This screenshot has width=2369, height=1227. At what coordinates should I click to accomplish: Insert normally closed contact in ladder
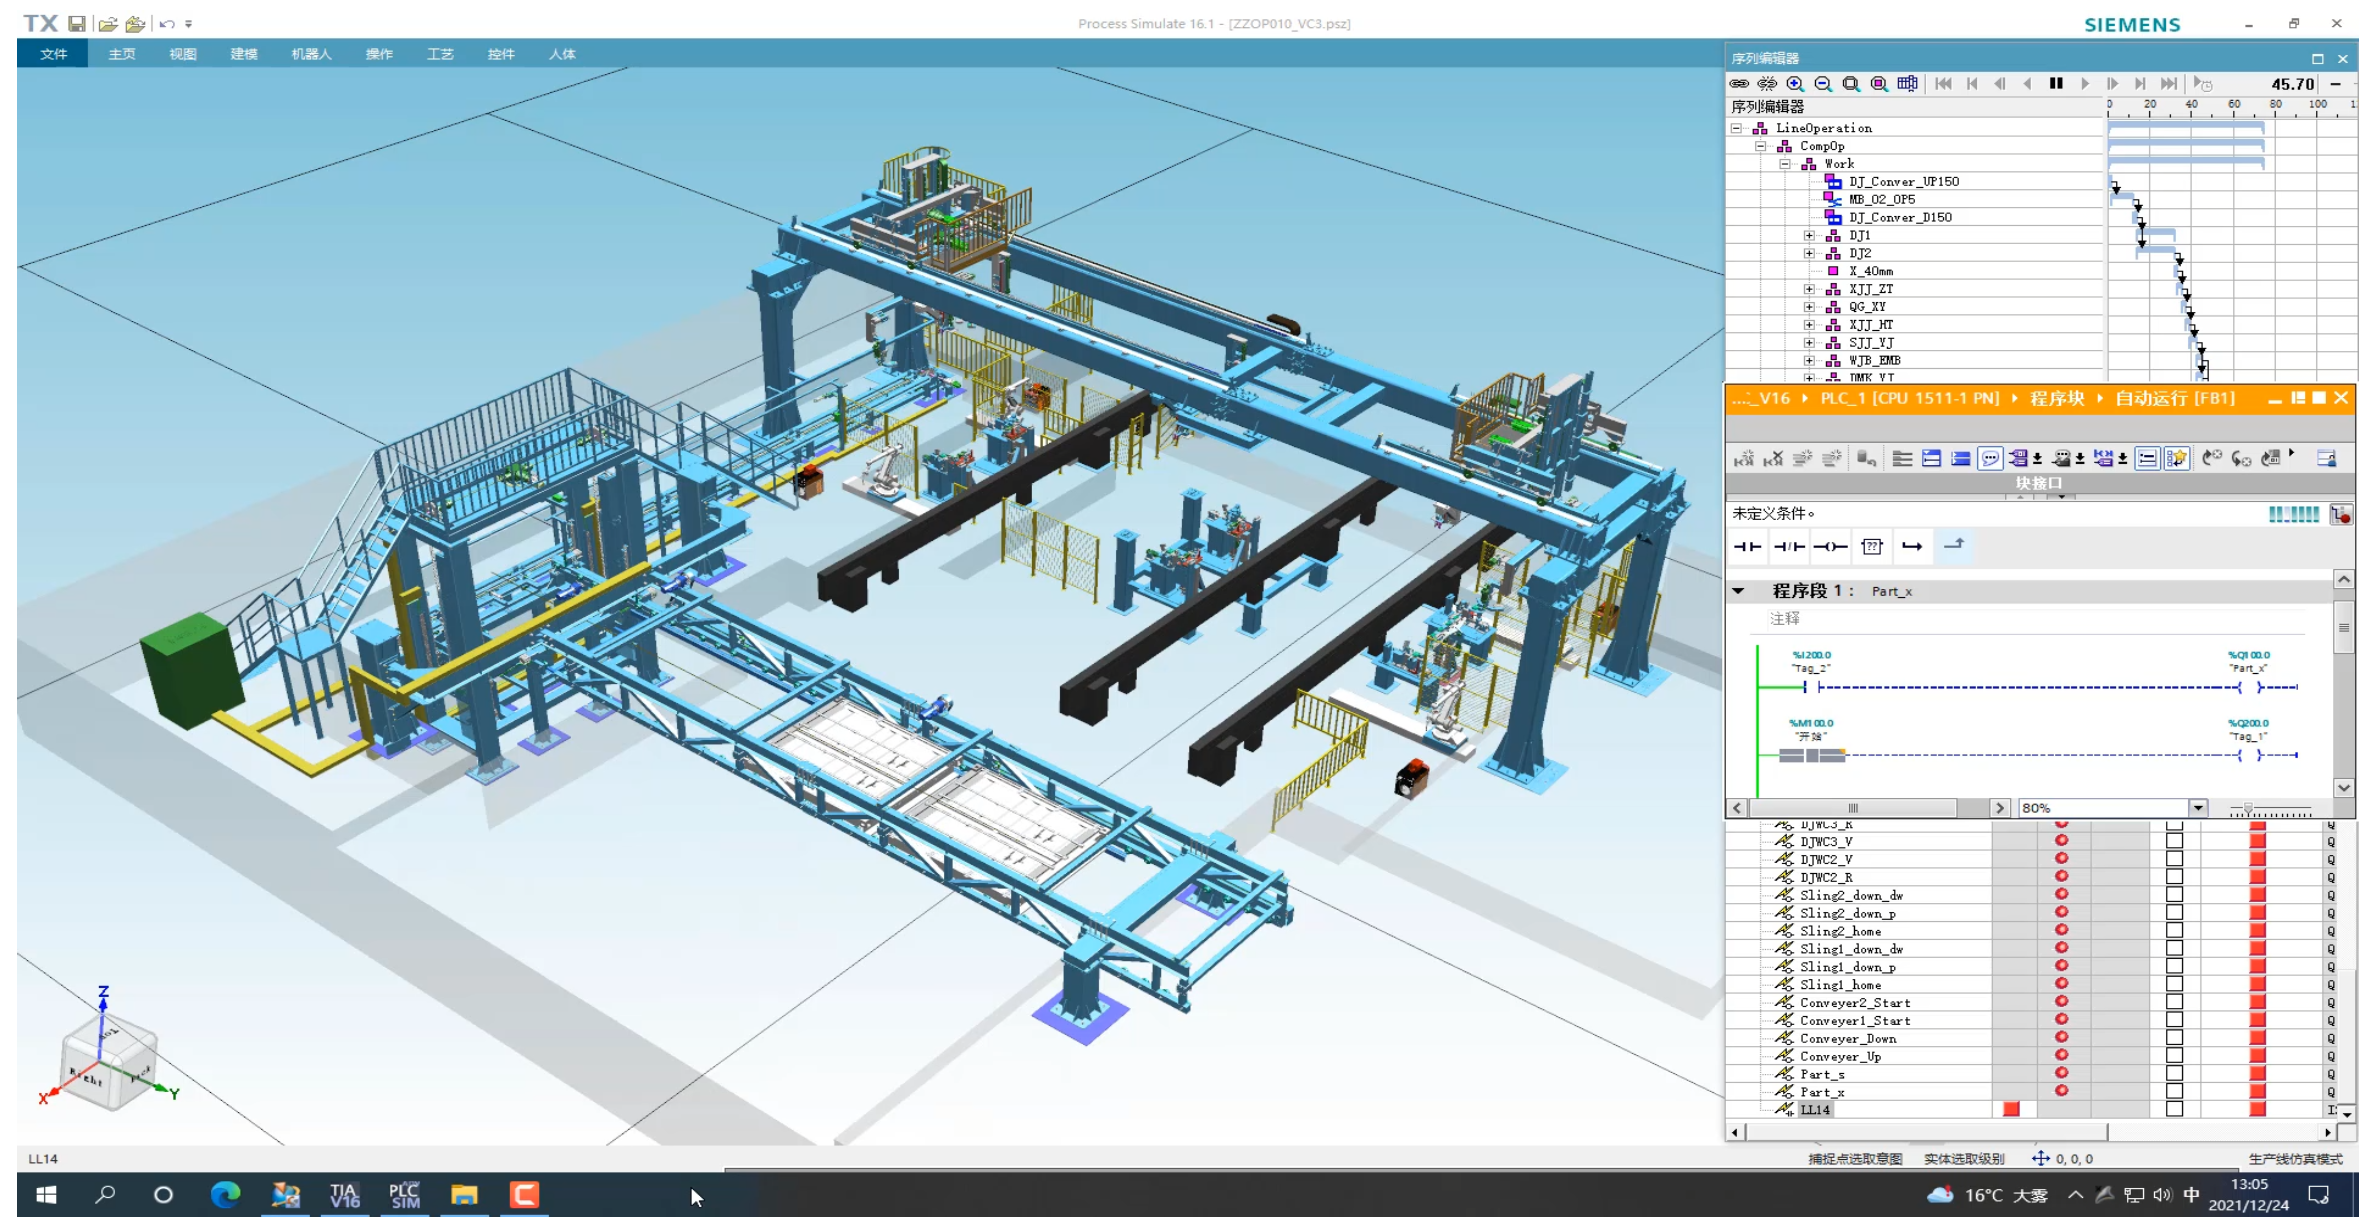tap(1789, 547)
